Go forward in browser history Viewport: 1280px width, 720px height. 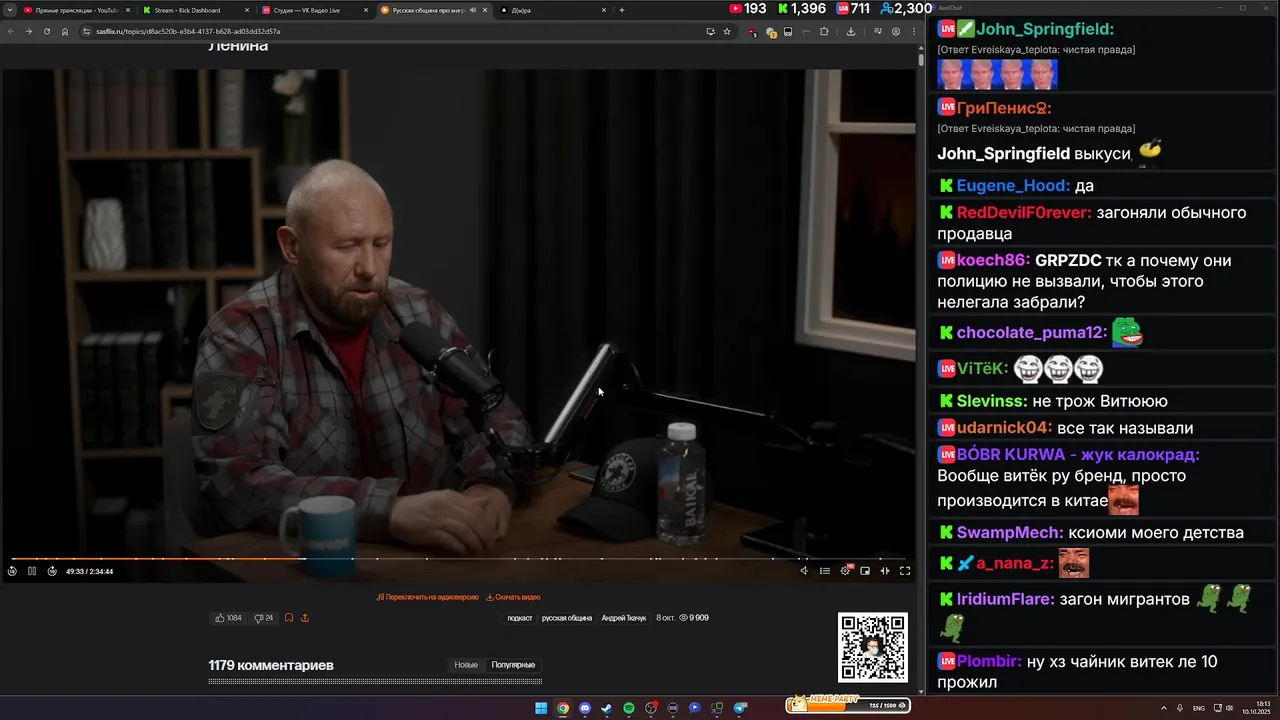(x=28, y=31)
